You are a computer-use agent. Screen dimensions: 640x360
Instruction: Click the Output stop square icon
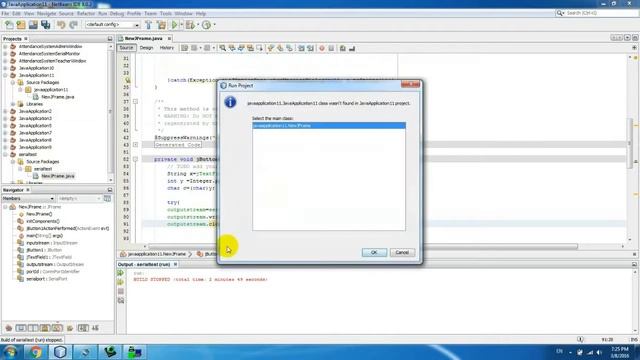pos(121,291)
